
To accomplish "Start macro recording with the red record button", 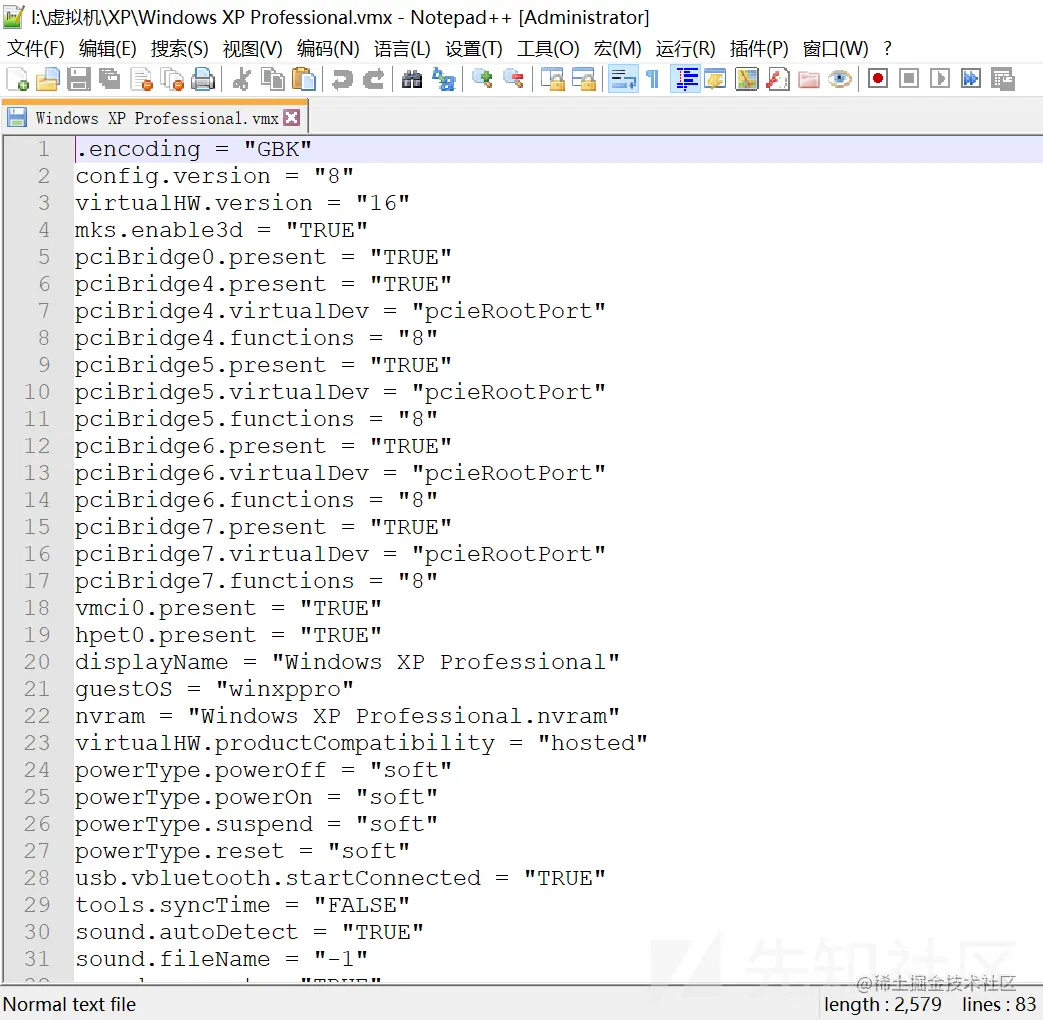I will [x=878, y=79].
